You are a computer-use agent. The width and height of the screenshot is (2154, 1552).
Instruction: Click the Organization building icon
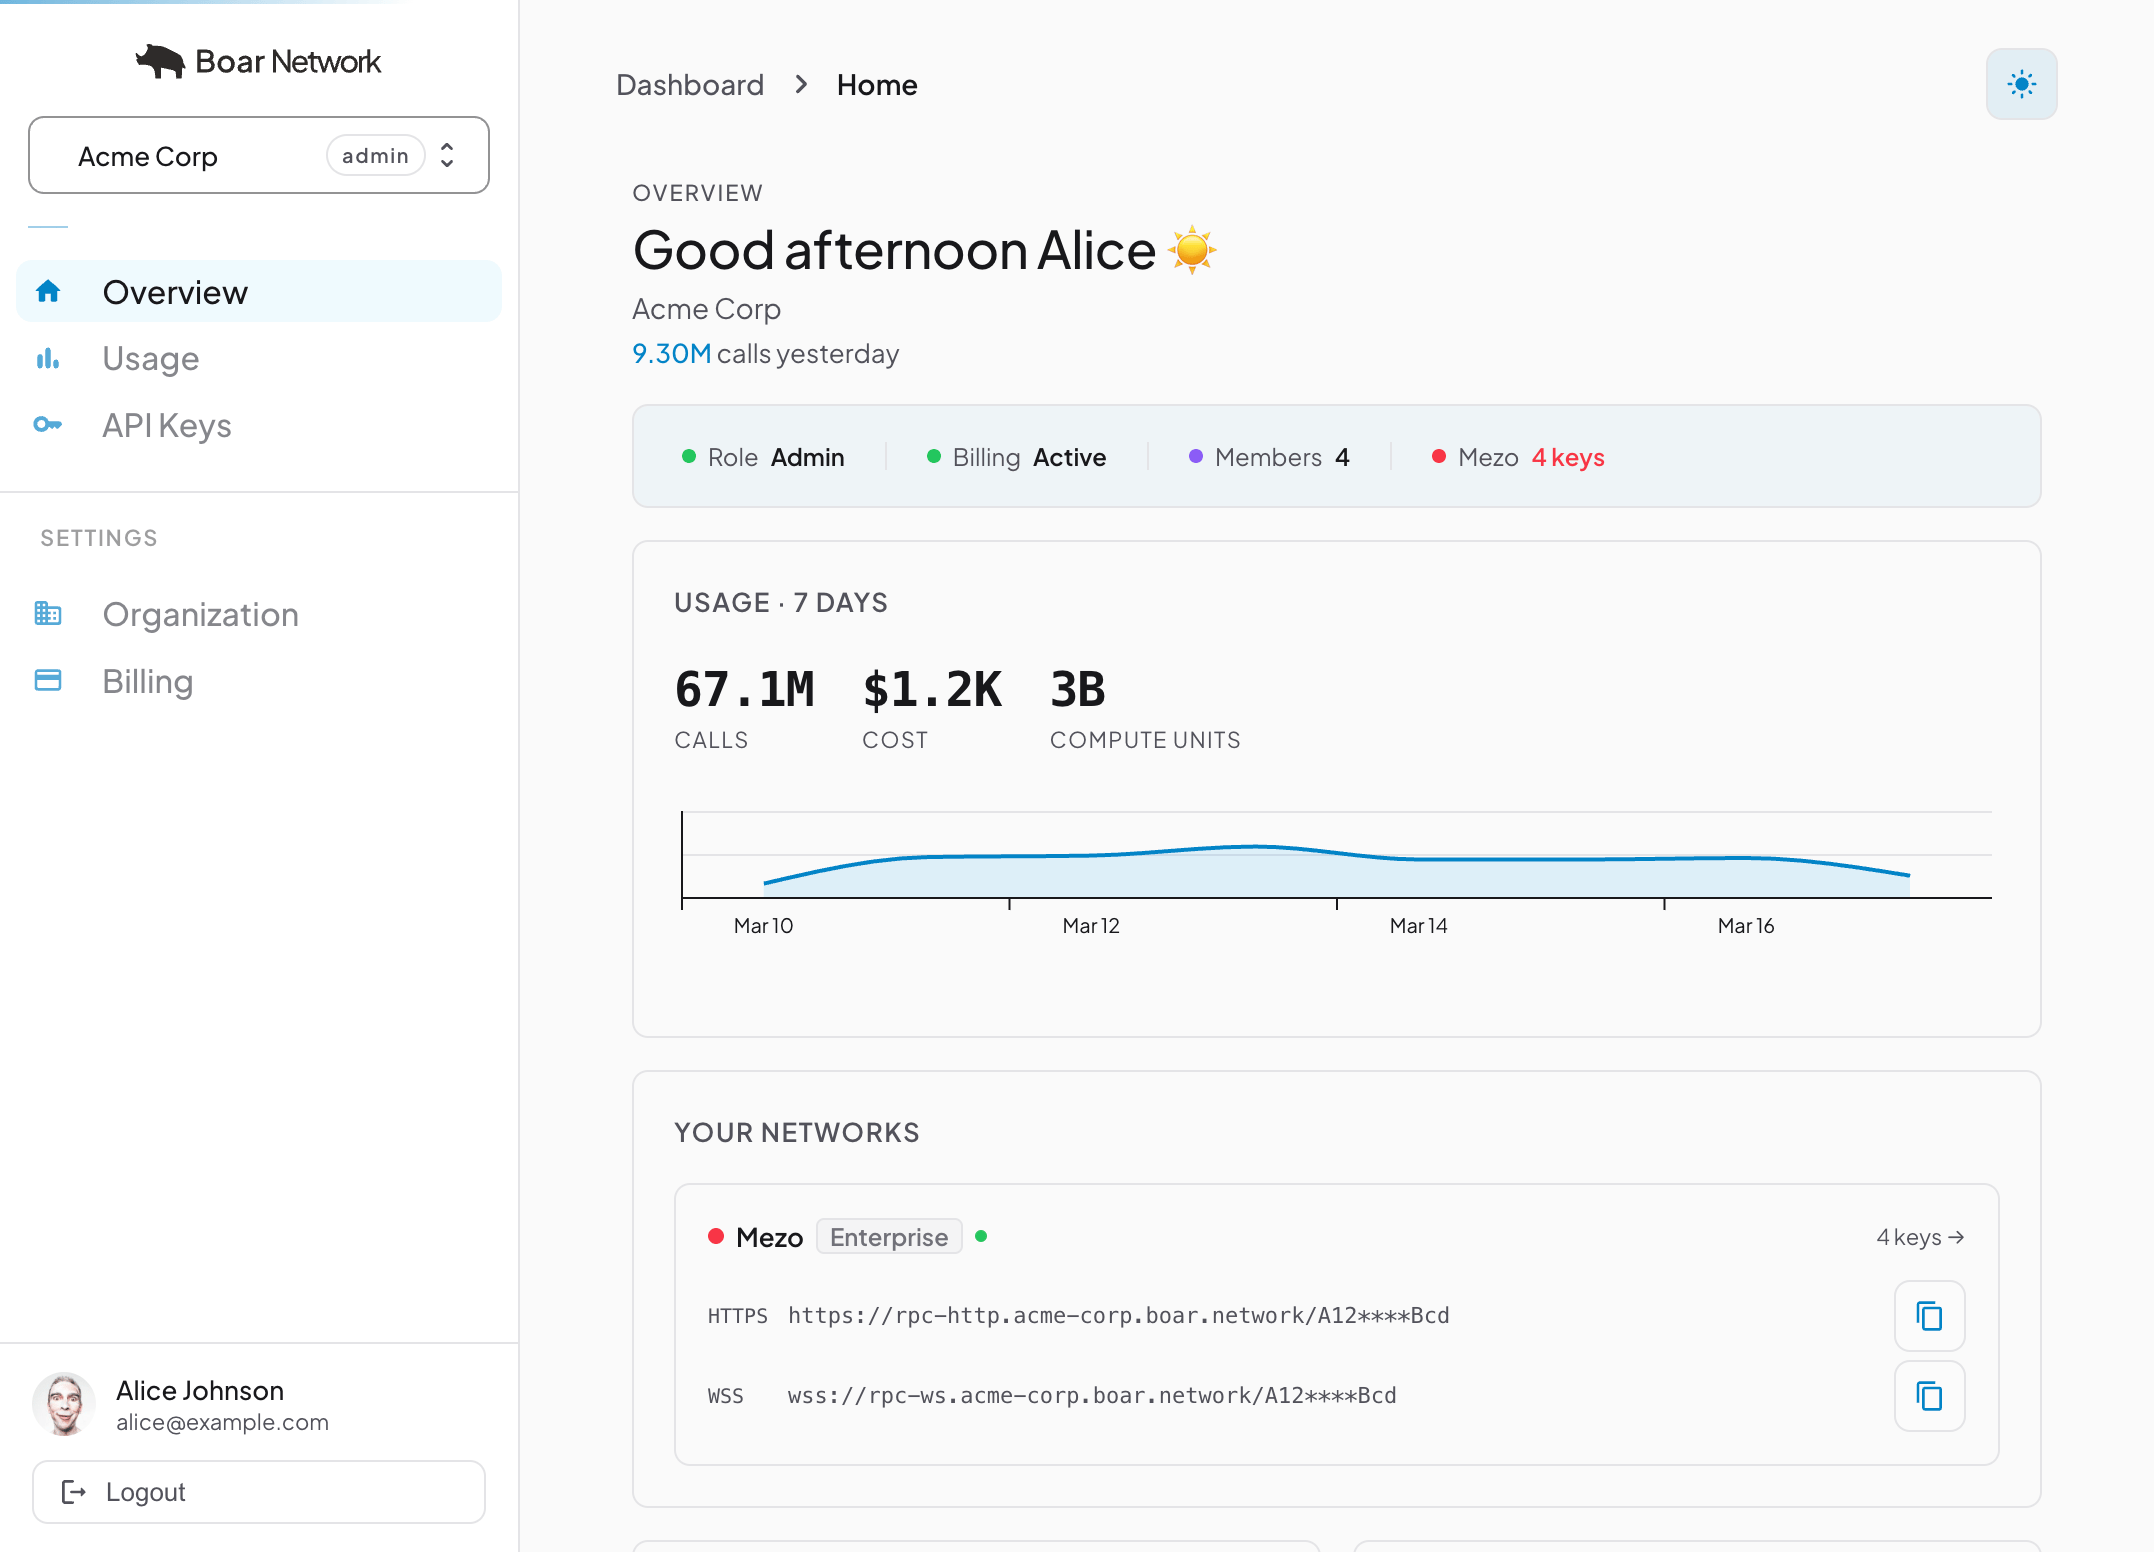(x=48, y=614)
